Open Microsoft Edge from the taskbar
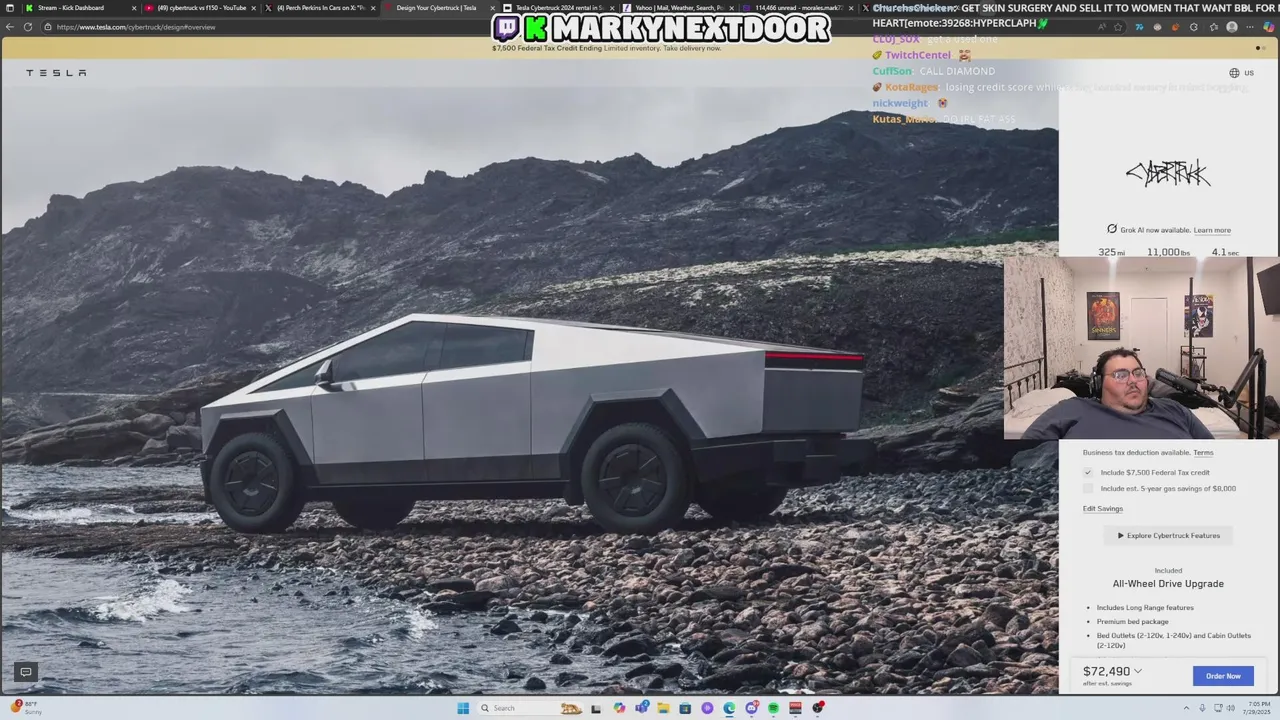 (x=729, y=708)
